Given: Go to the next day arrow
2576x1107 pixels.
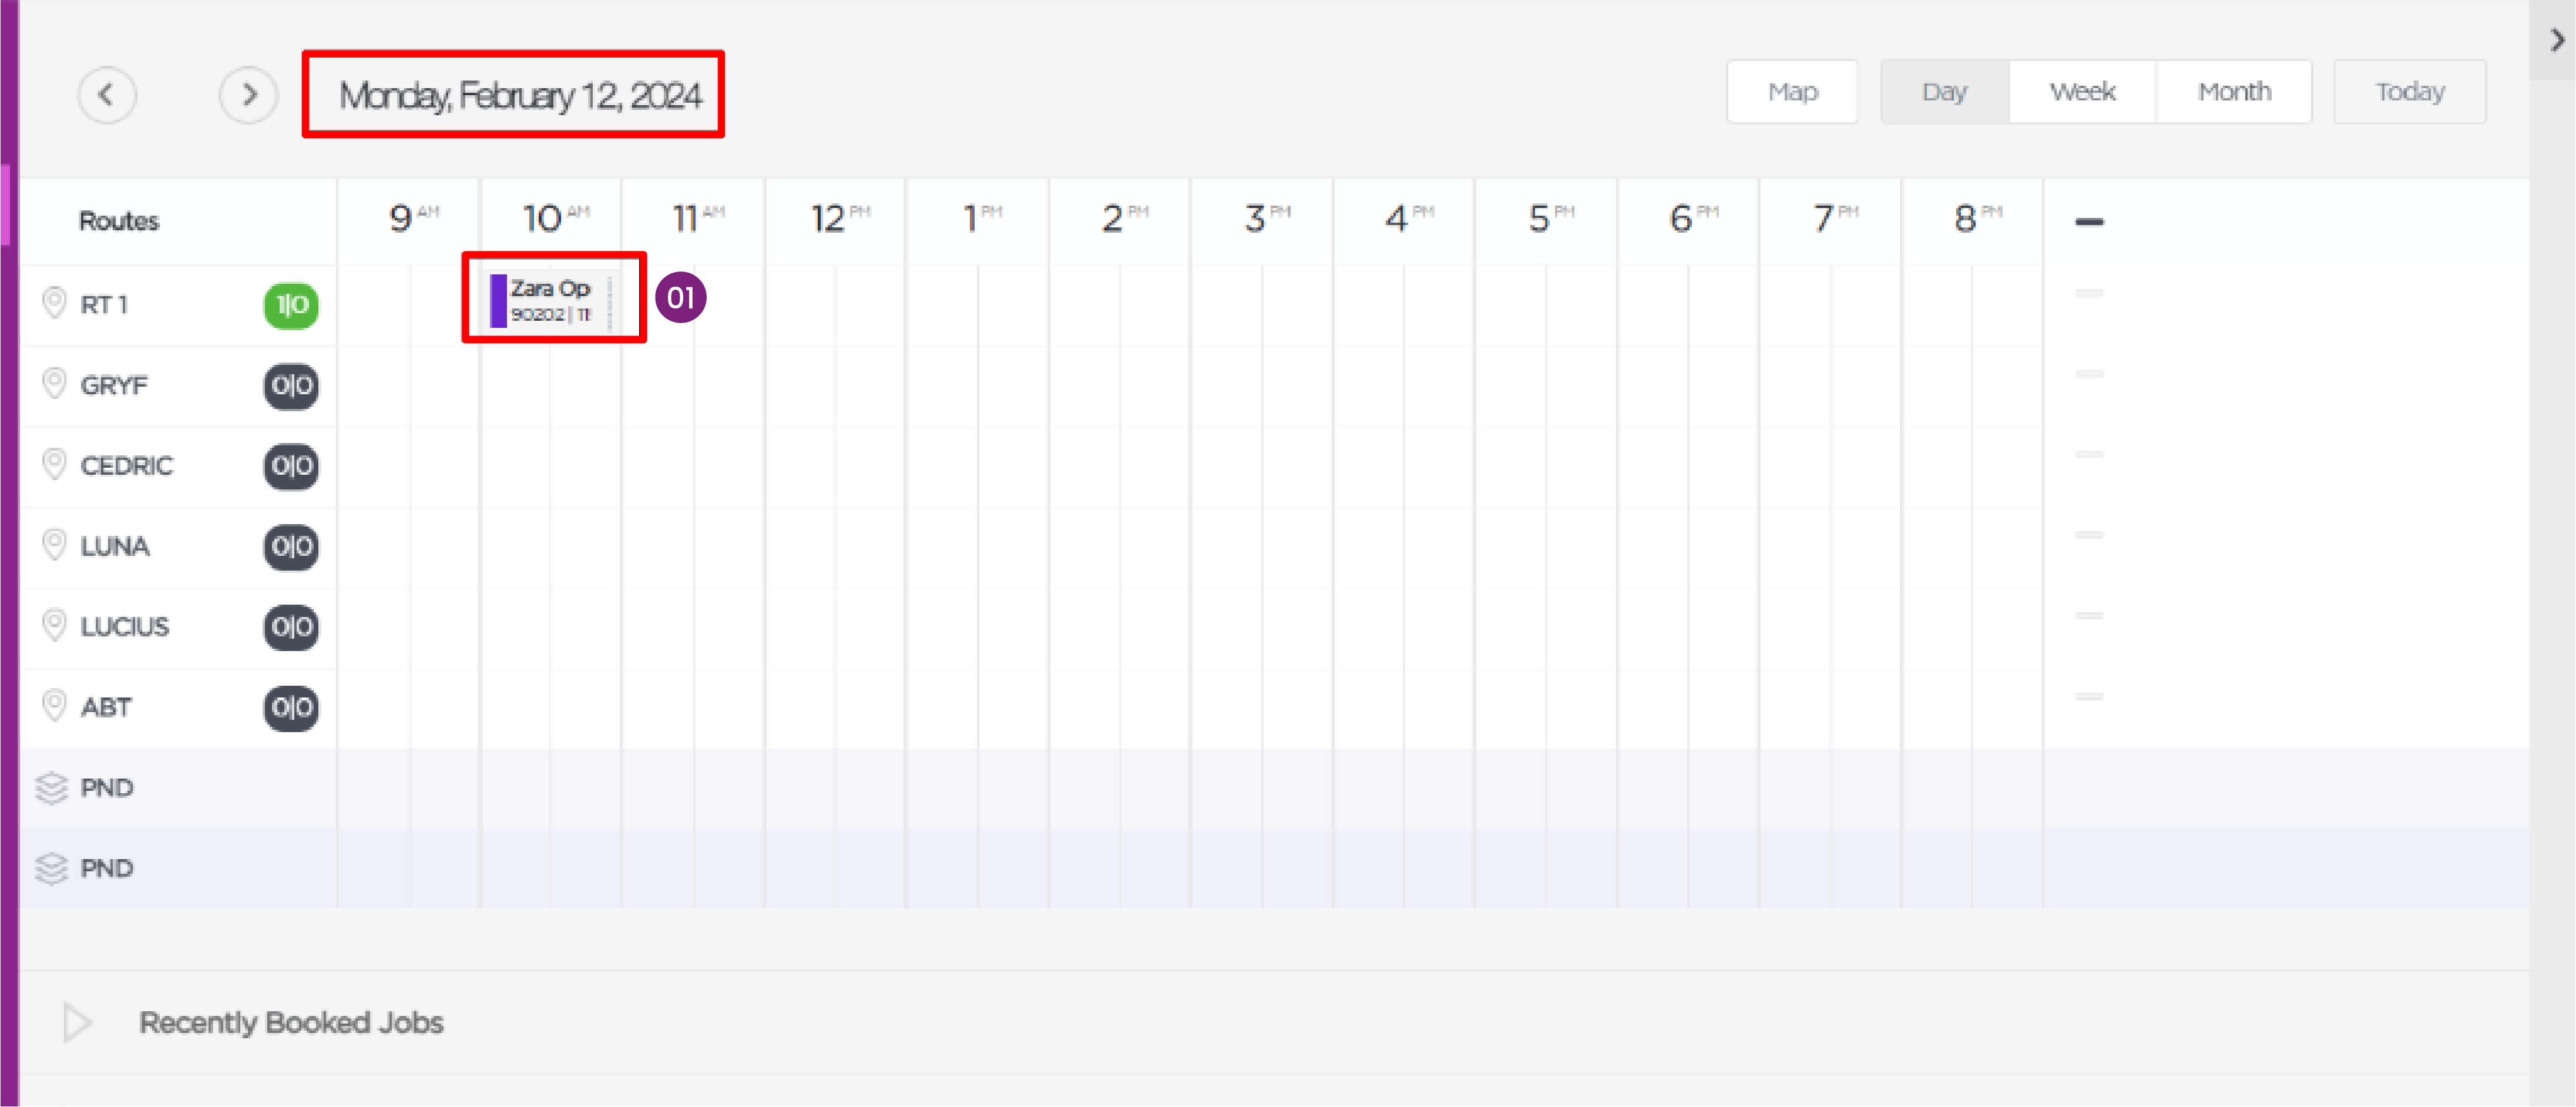Looking at the screenshot, I should (x=248, y=95).
